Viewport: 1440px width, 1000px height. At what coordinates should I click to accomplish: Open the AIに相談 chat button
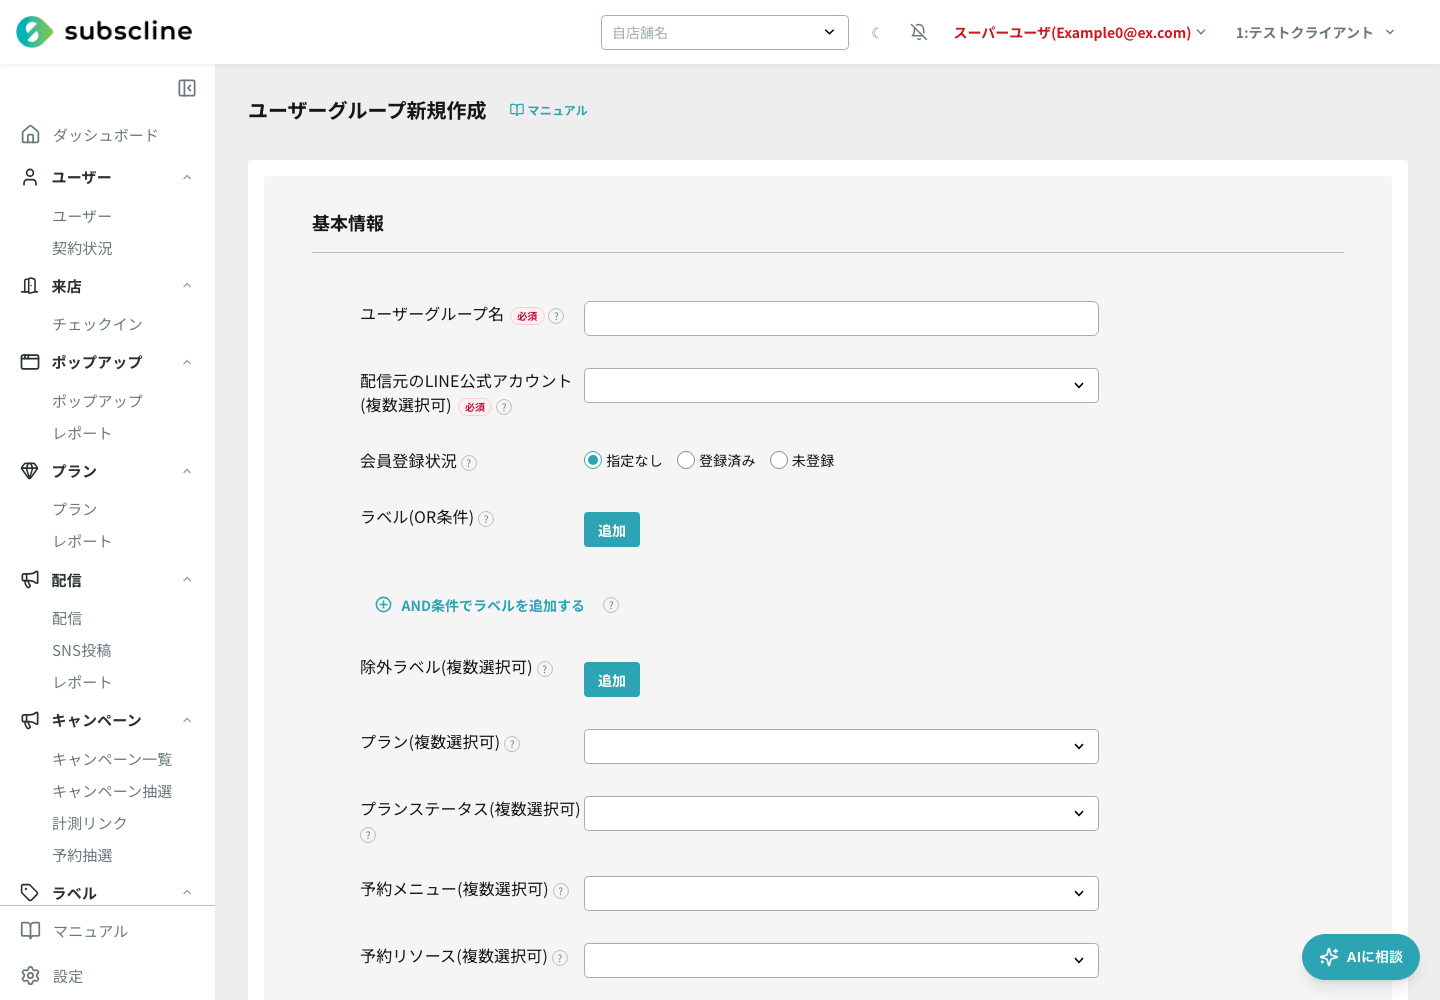tap(1361, 957)
